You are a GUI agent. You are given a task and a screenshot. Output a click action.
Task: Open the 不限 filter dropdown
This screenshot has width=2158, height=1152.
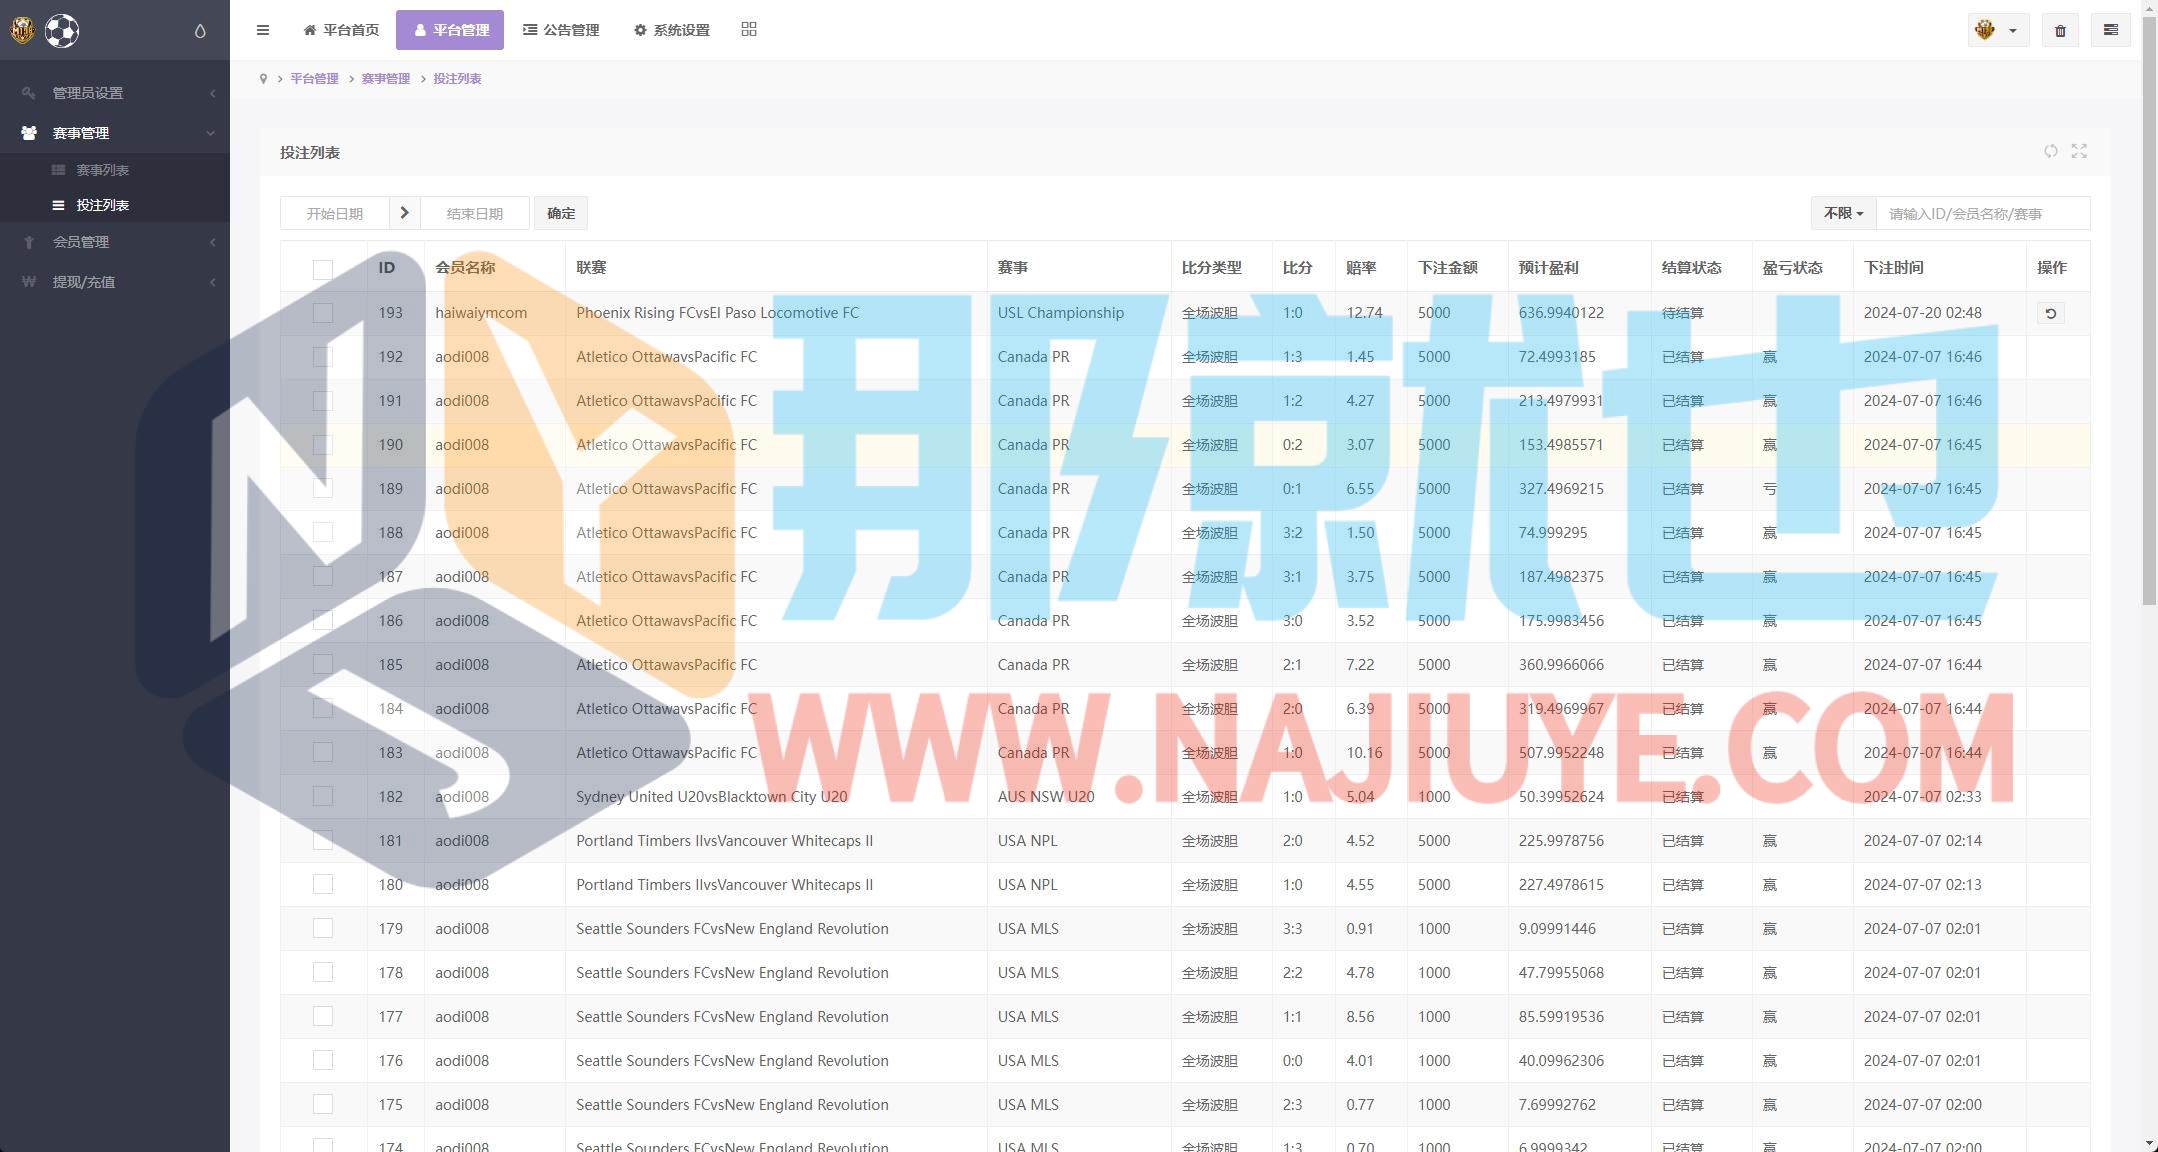tap(1843, 213)
